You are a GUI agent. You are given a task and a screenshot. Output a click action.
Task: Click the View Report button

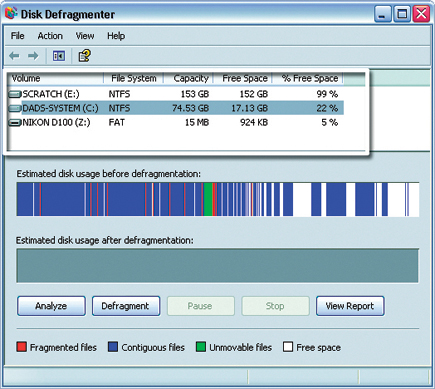[350, 306]
